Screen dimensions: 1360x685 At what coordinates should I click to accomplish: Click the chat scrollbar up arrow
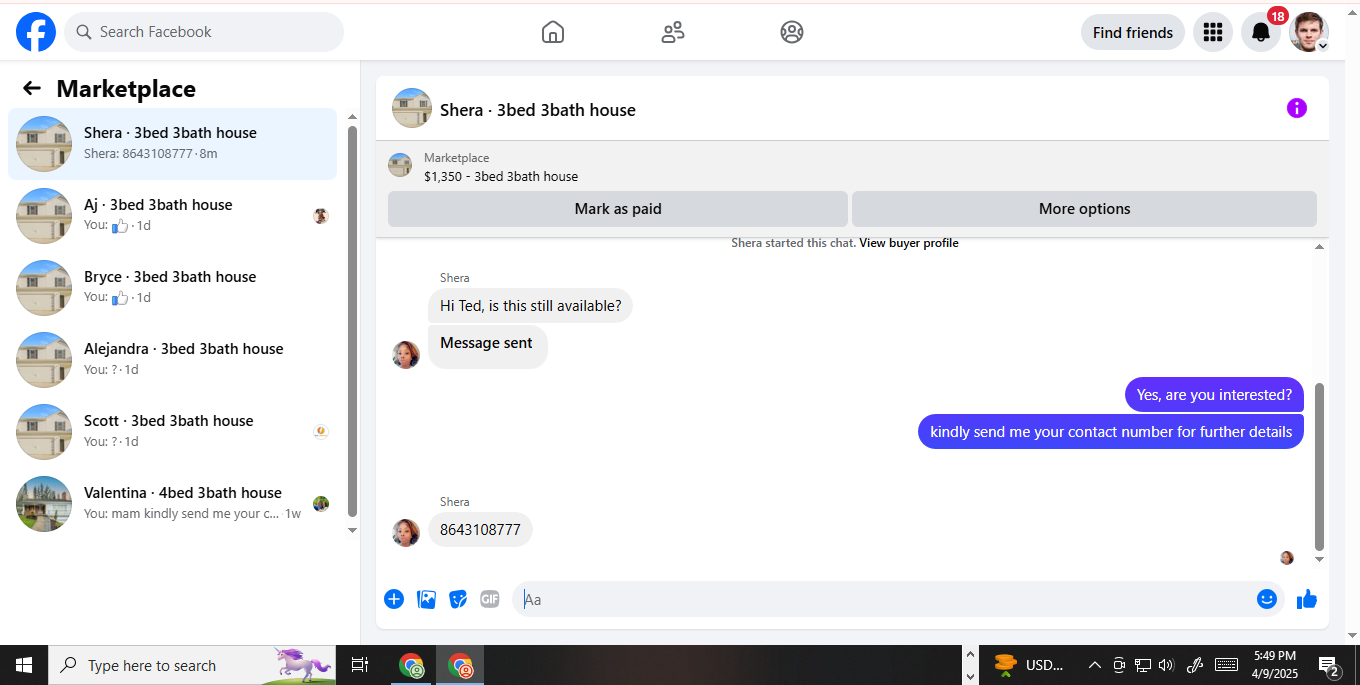(x=1319, y=246)
